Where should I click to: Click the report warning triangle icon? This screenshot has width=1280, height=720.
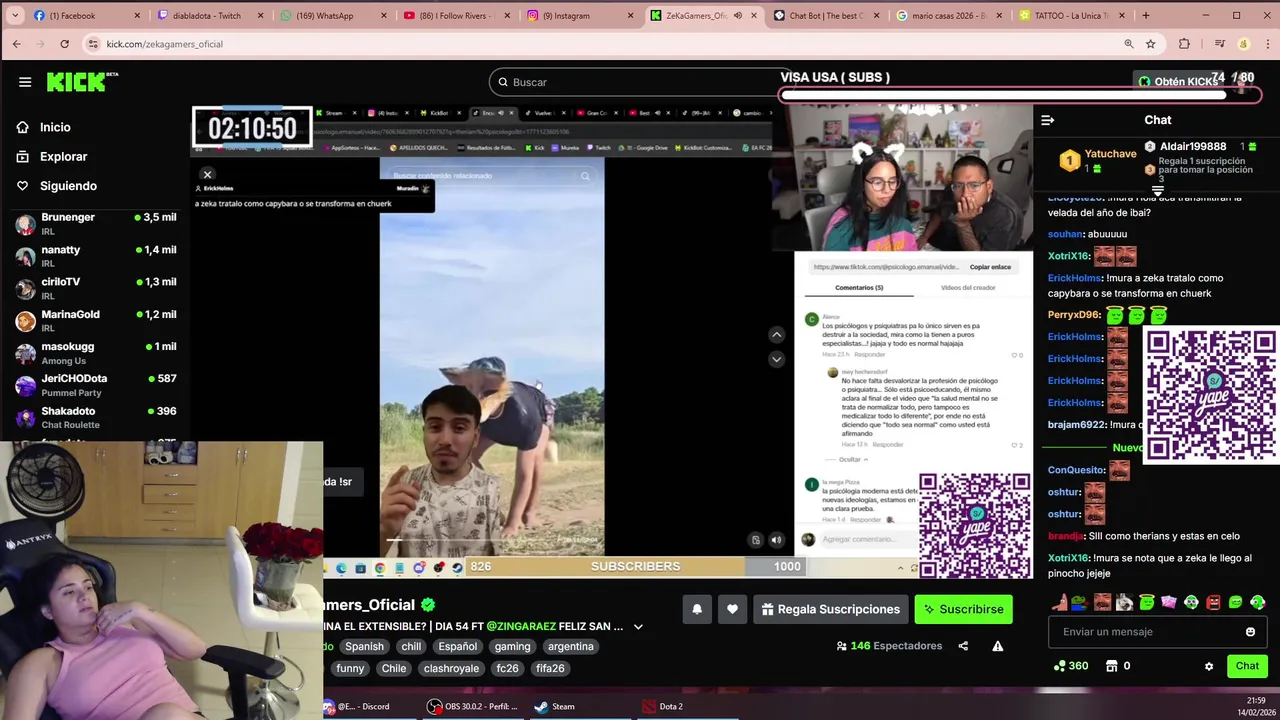pos(997,646)
